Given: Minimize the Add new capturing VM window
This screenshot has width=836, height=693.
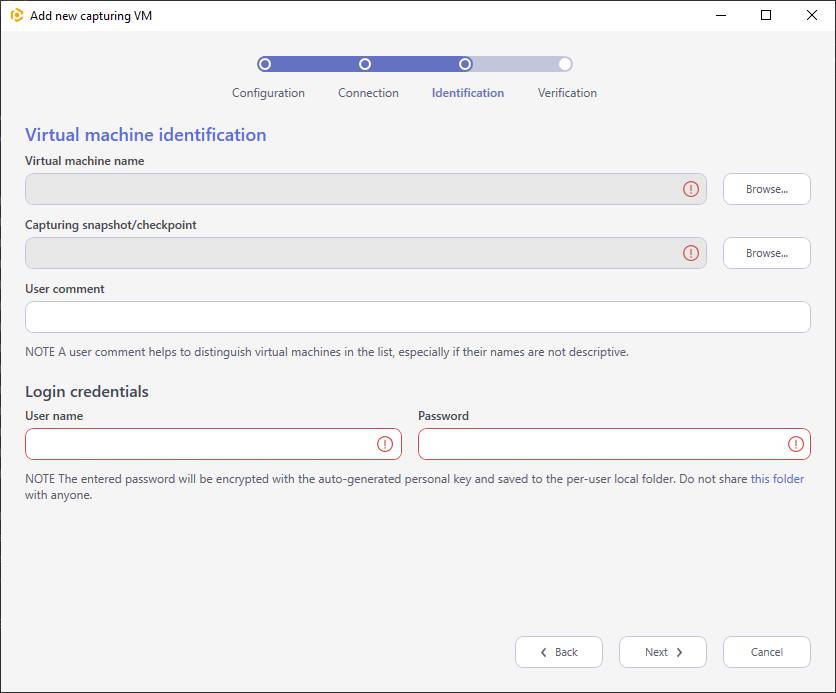Looking at the screenshot, I should (x=721, y=15).
